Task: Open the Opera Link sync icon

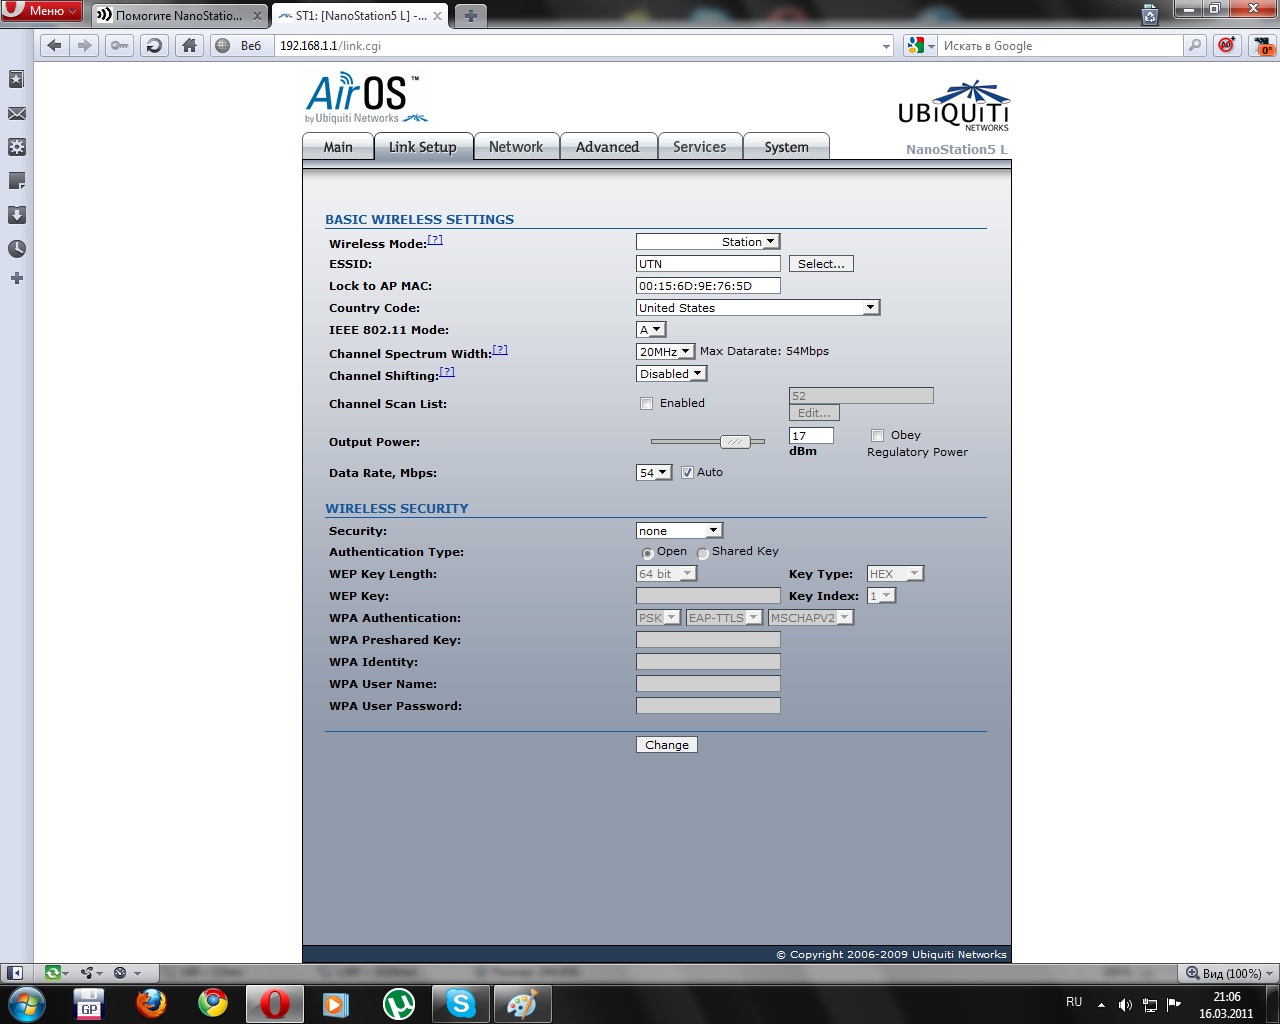Action: pos(56,973)
